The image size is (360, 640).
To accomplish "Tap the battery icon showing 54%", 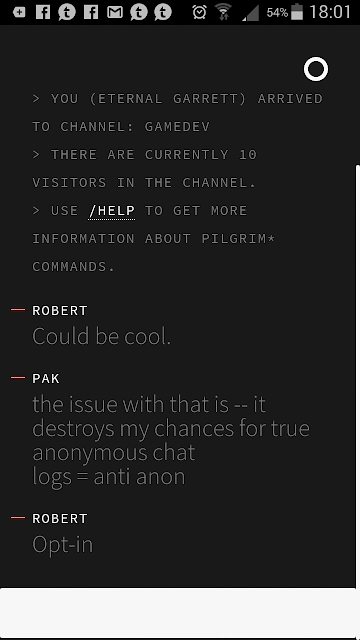I will (x=297, y=12).
